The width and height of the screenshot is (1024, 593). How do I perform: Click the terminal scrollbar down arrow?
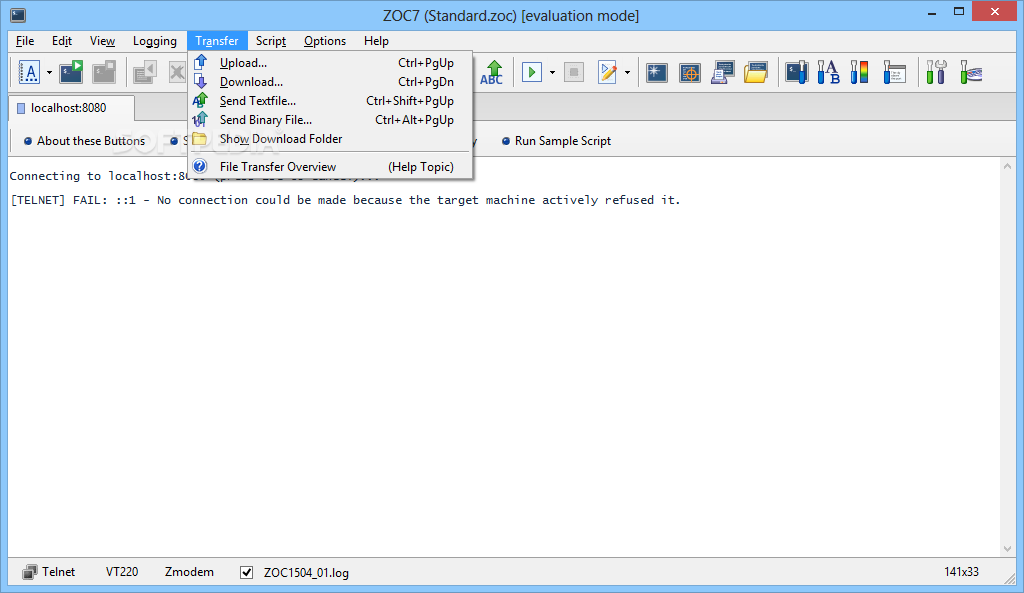1007,549
